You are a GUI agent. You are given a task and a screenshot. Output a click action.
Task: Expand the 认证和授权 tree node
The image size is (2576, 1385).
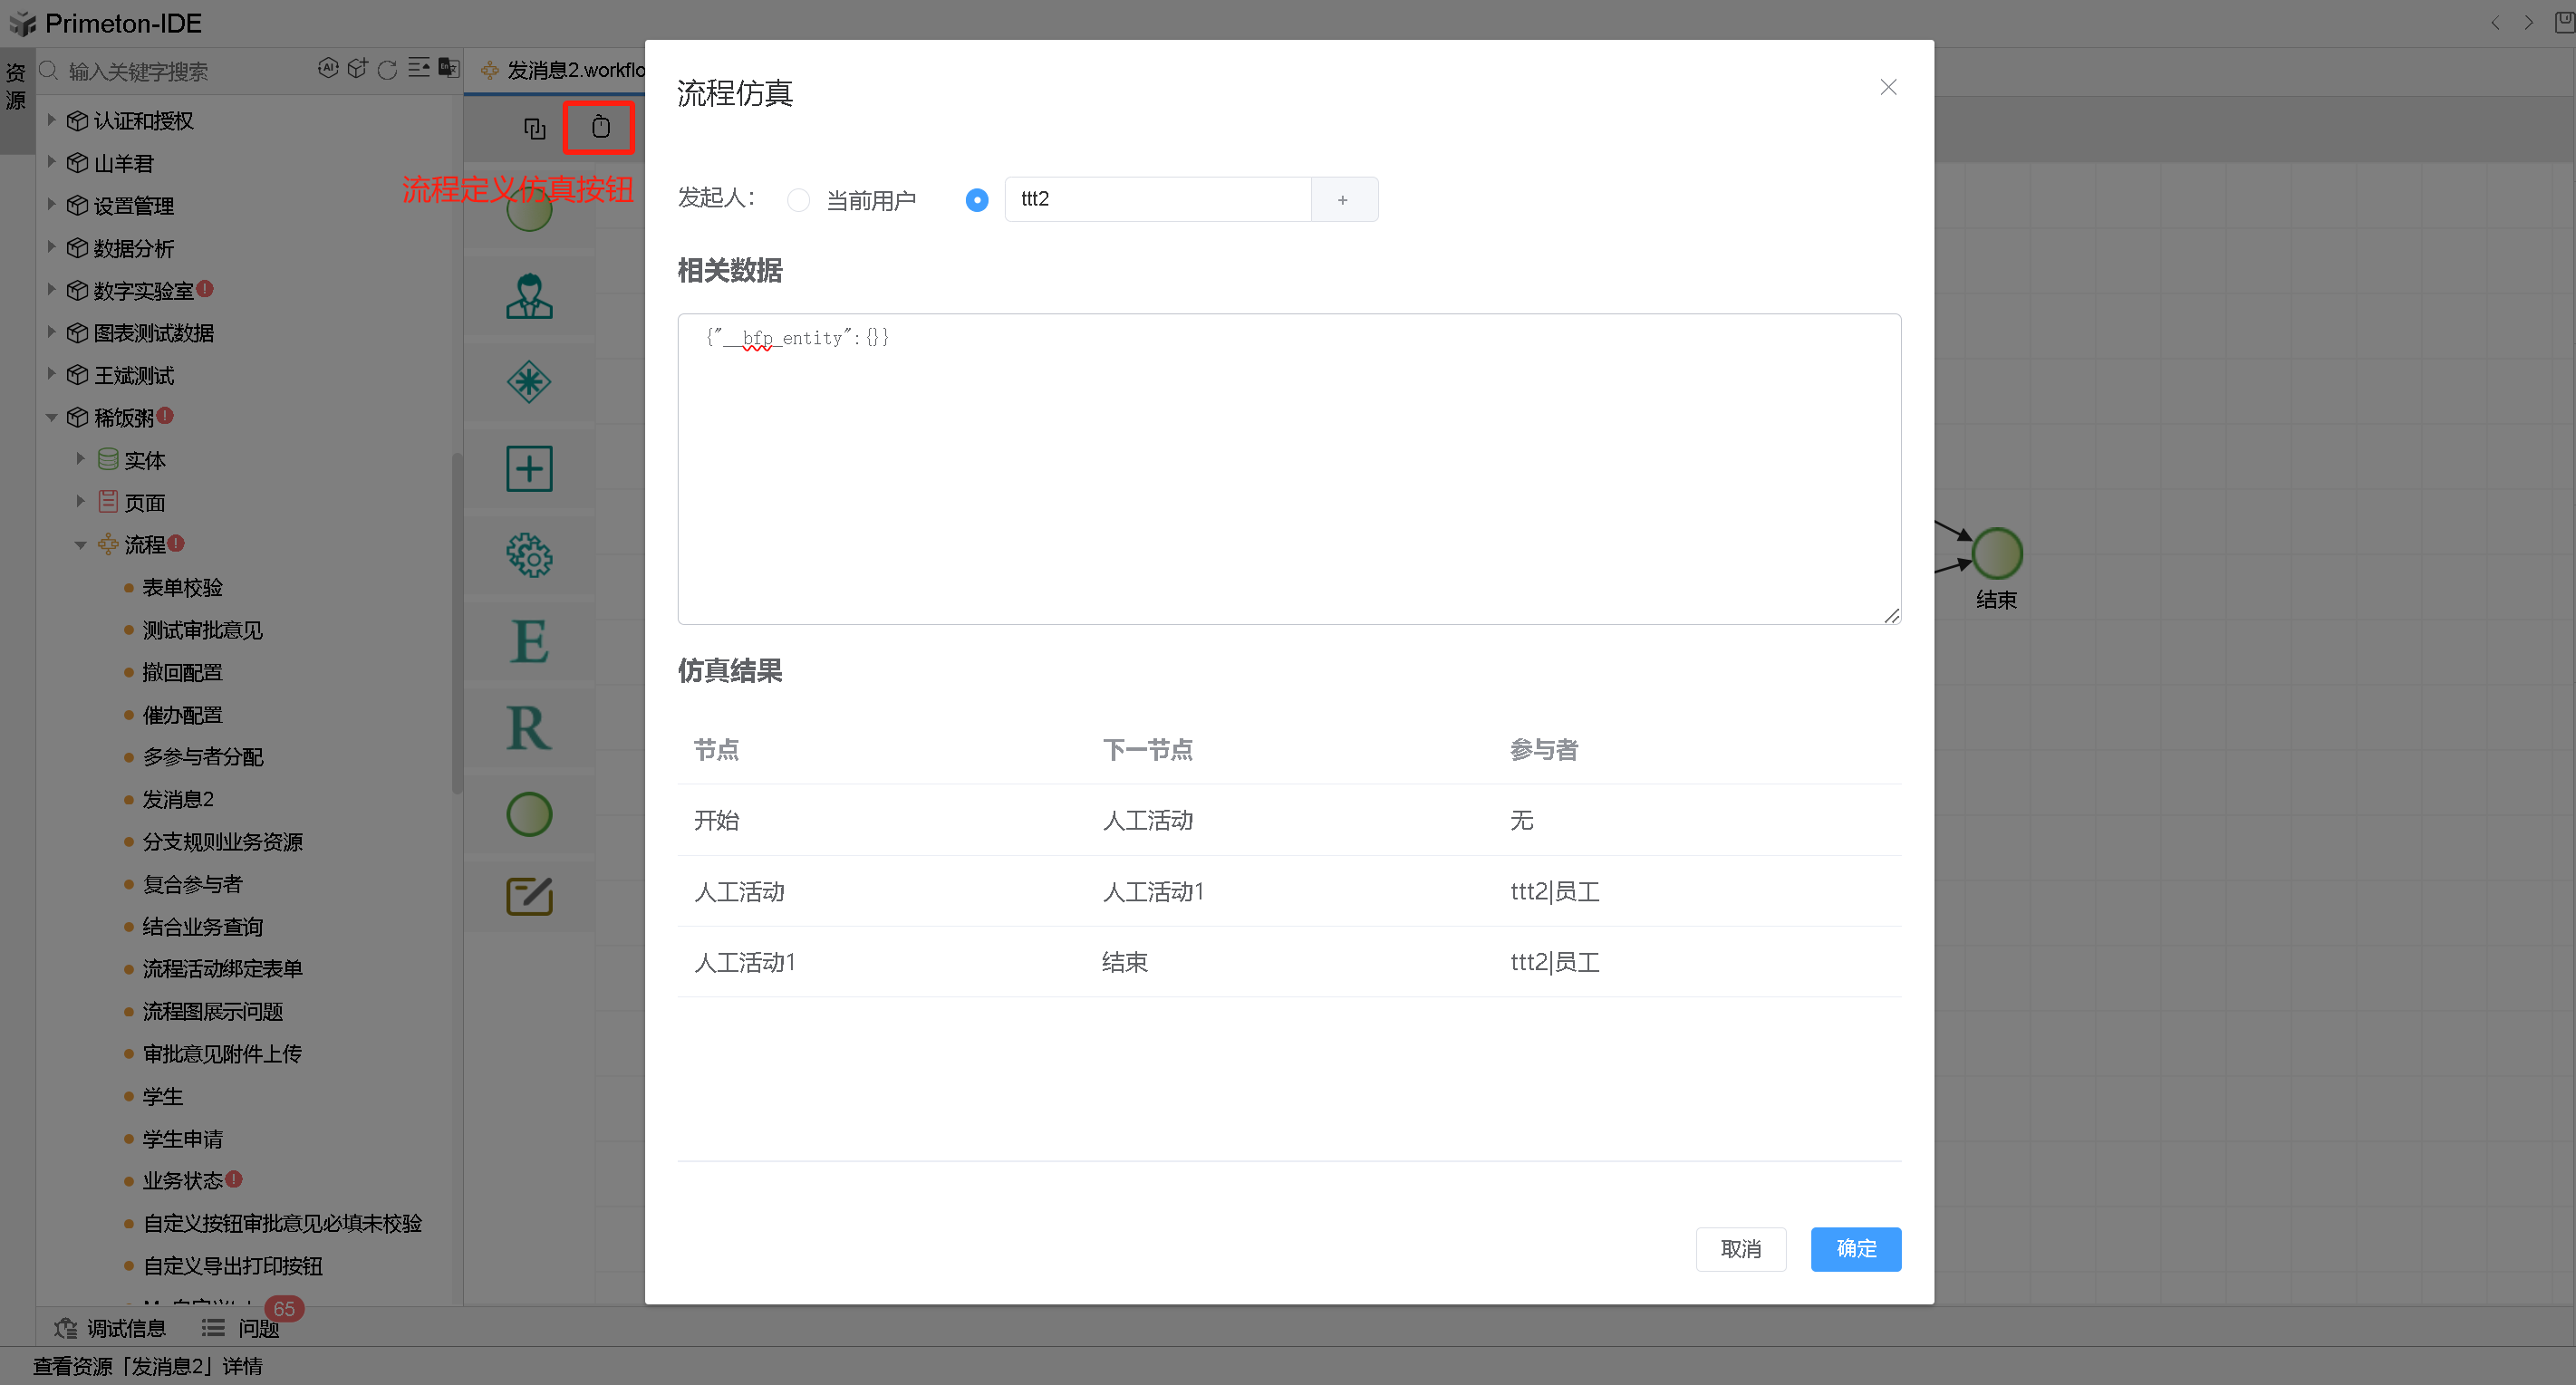51,120
